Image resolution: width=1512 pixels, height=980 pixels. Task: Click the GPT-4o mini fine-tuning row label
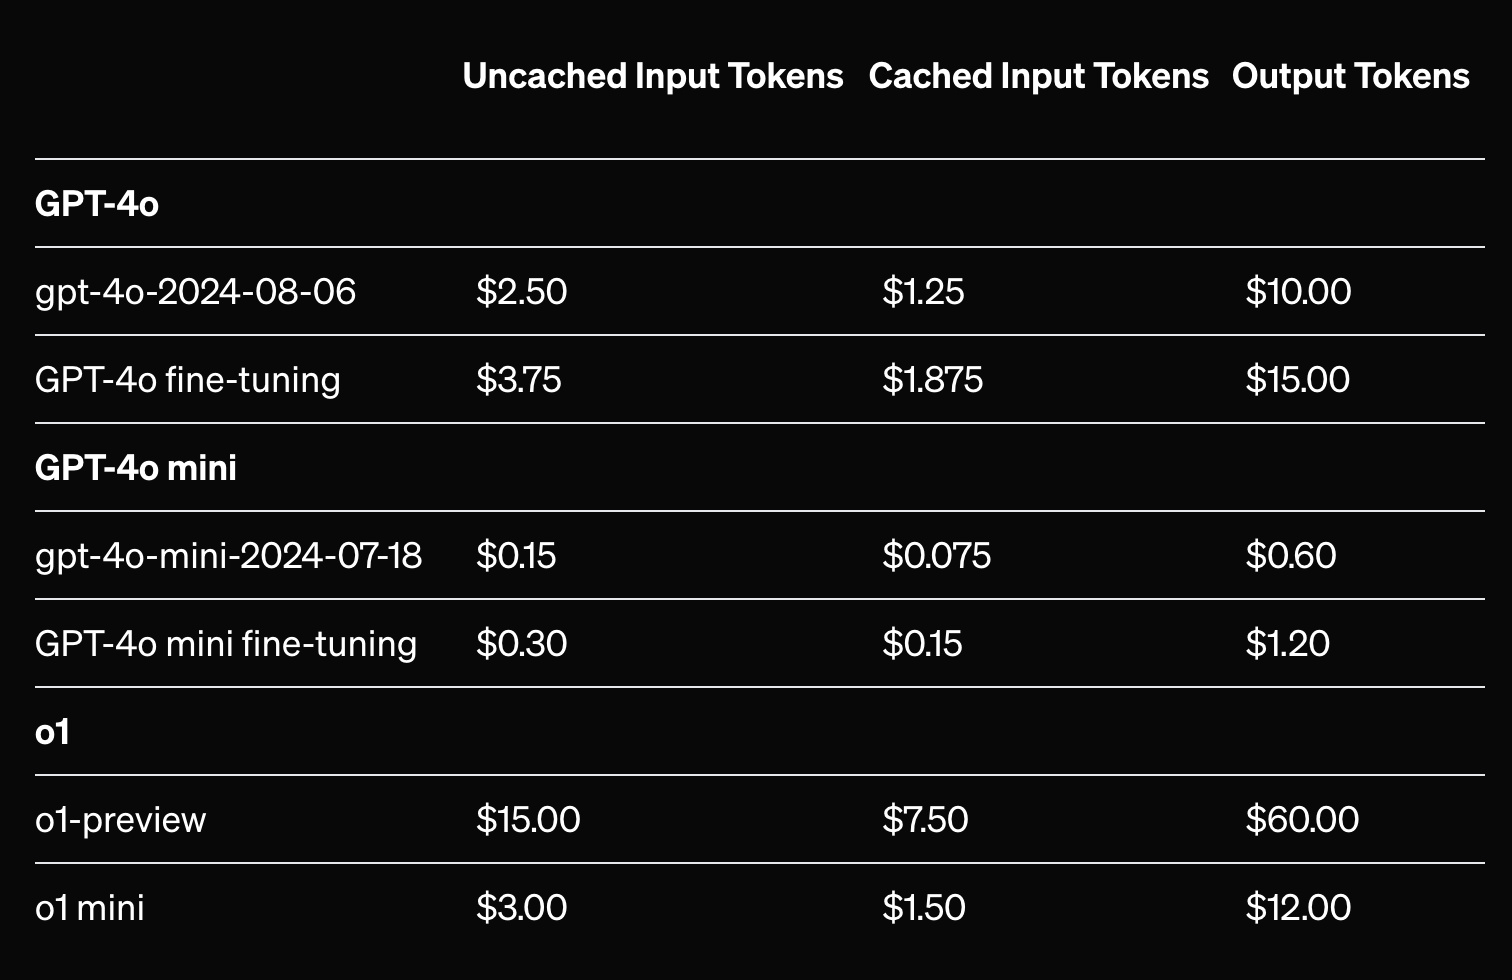tap(226, 644)
